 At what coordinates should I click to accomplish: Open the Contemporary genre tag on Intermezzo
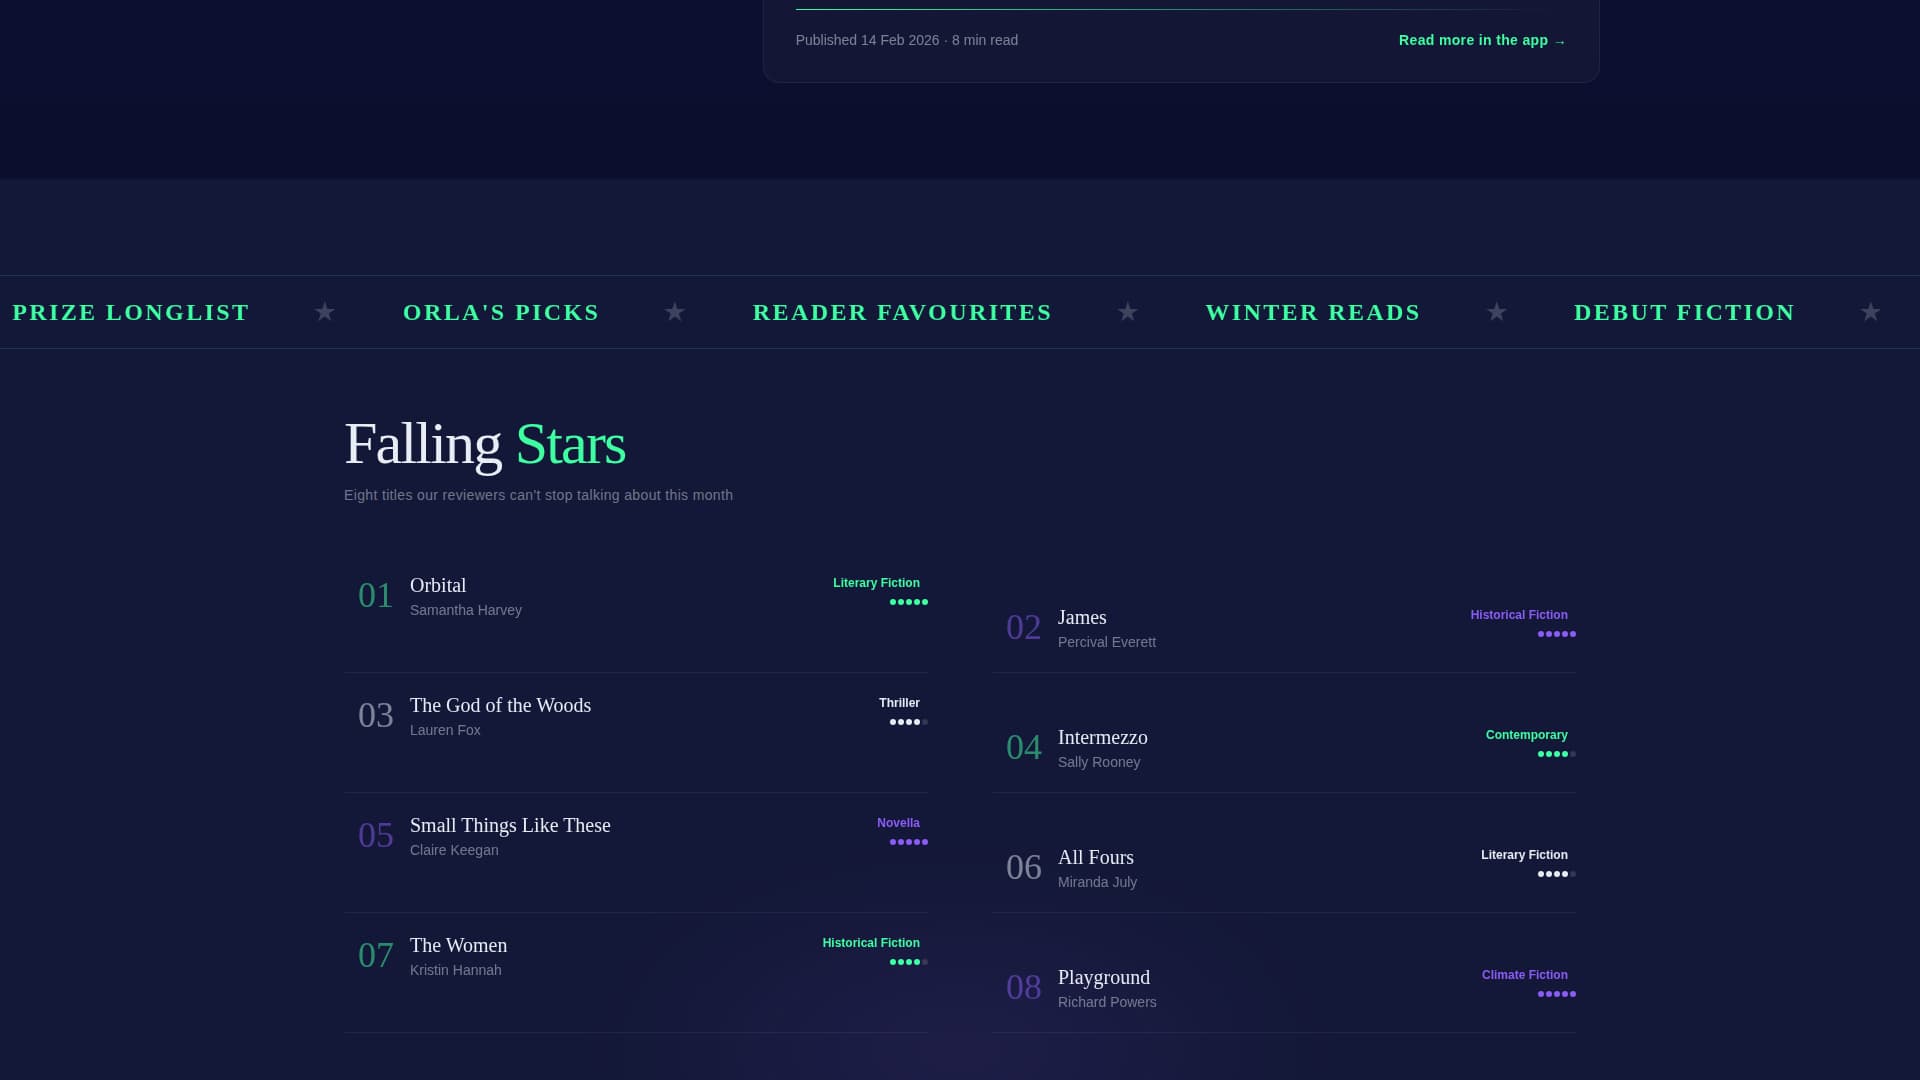[x=1526, y=734]
